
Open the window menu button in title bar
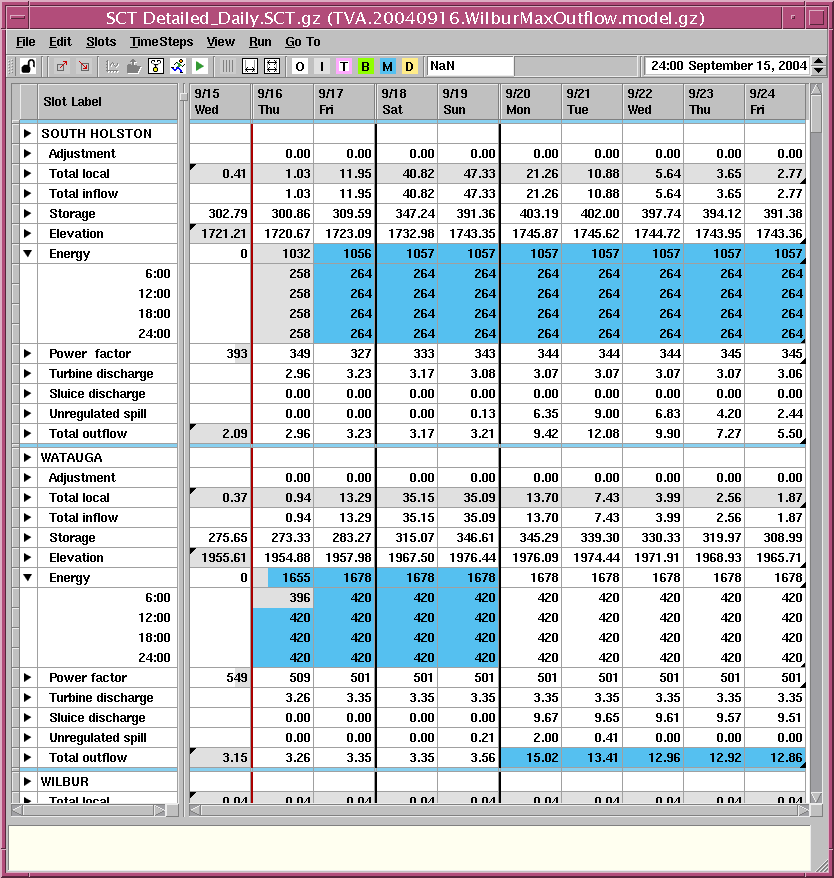(x=18, y=18)
